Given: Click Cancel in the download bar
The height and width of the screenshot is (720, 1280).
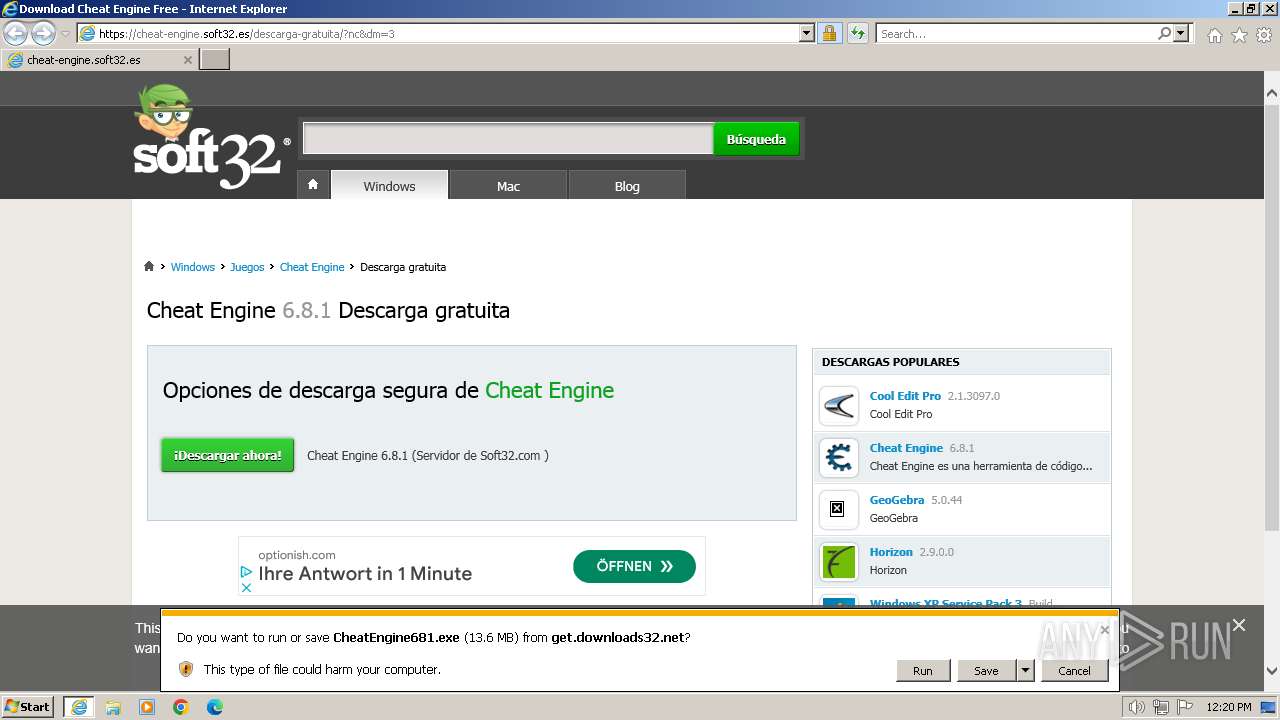Looking at the screenshot, I should coord(1074,671).
